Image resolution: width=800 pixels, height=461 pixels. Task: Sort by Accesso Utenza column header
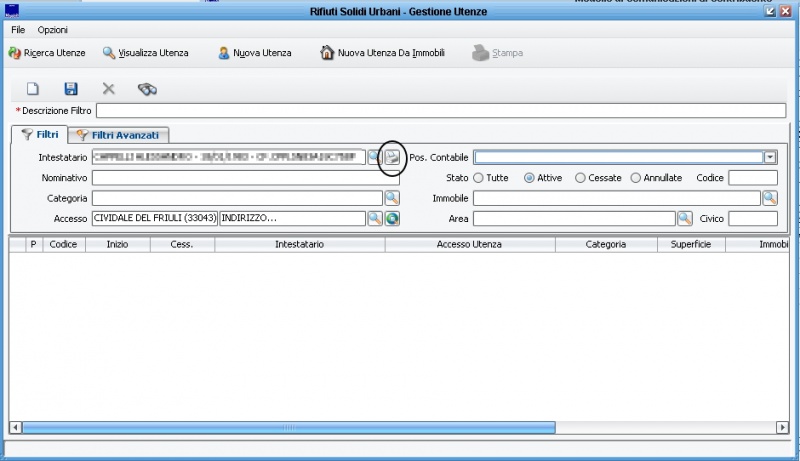(x=469, y=244)
